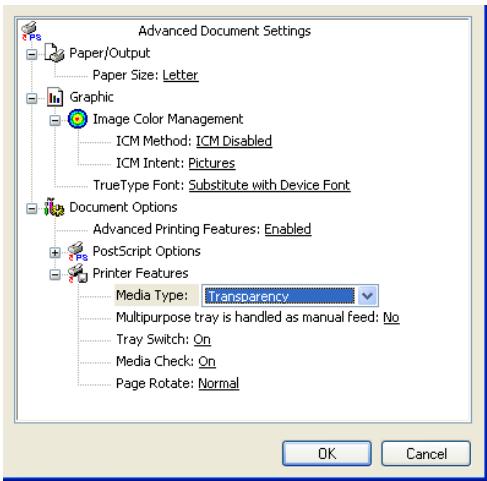Select the Printer Features label

click(x=140, y=273)
